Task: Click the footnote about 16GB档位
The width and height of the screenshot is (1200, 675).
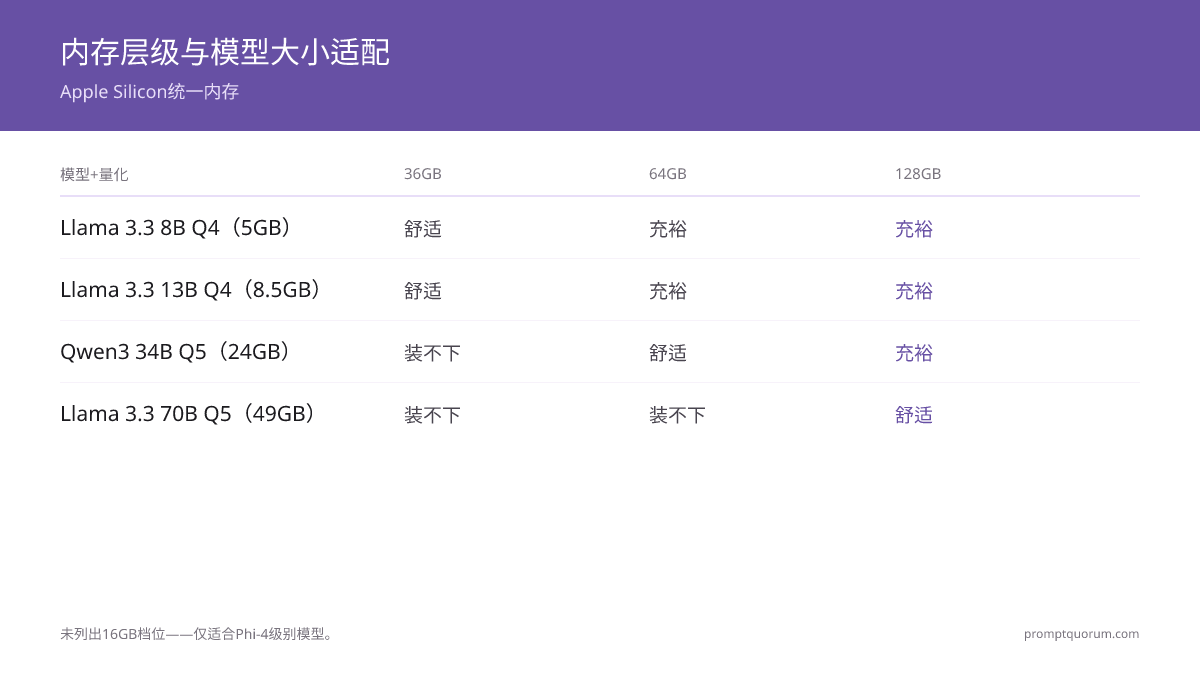Action: coord(197,634)
